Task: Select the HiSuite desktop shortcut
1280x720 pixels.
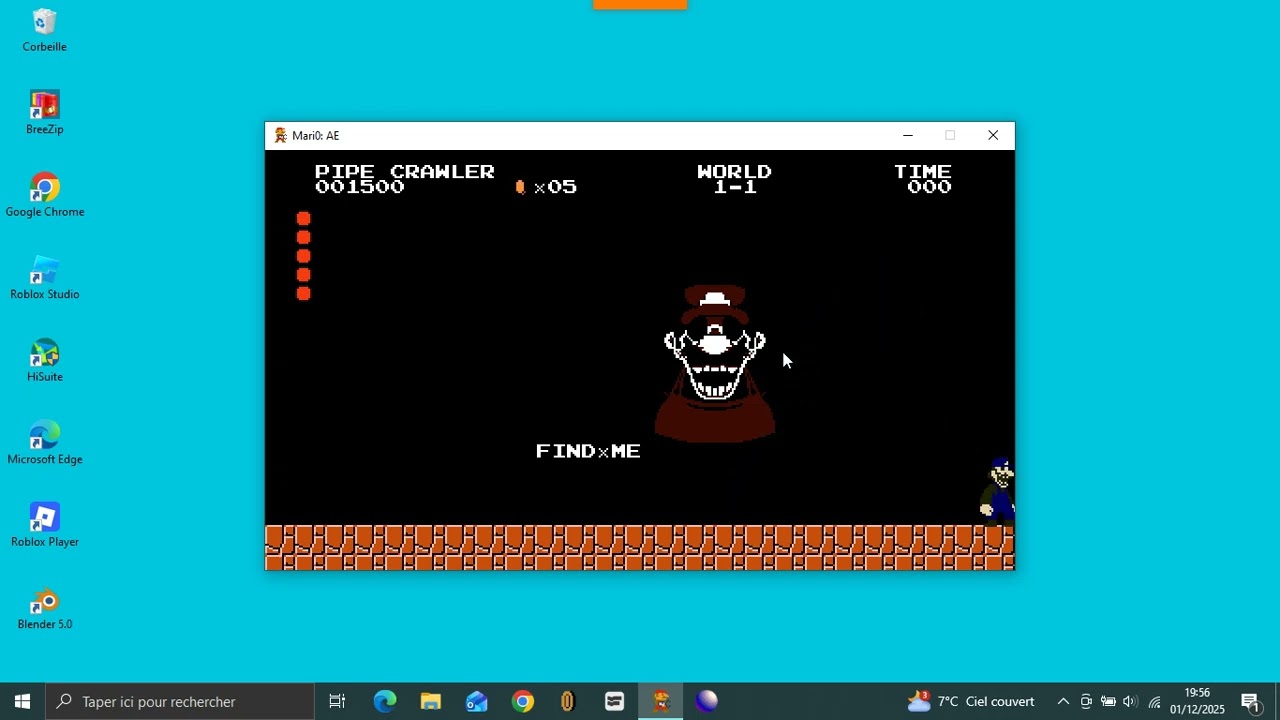Action: pos(44,360)
